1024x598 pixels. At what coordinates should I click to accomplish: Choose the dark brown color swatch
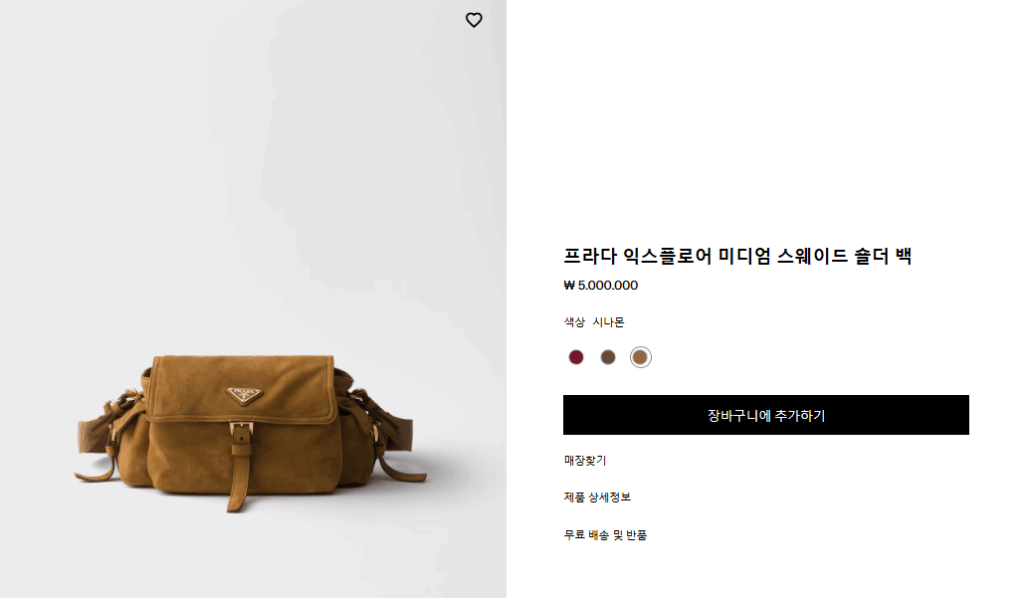608,357
